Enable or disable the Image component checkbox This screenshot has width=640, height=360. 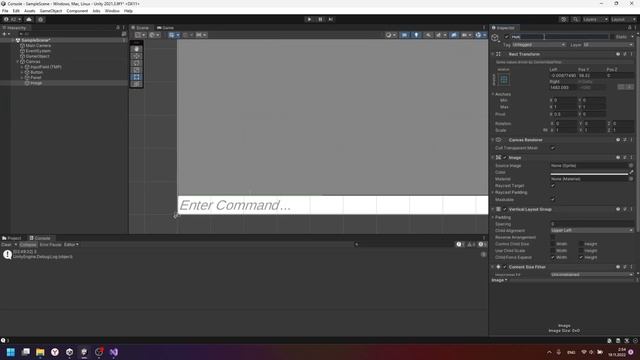tap(505, 158)
